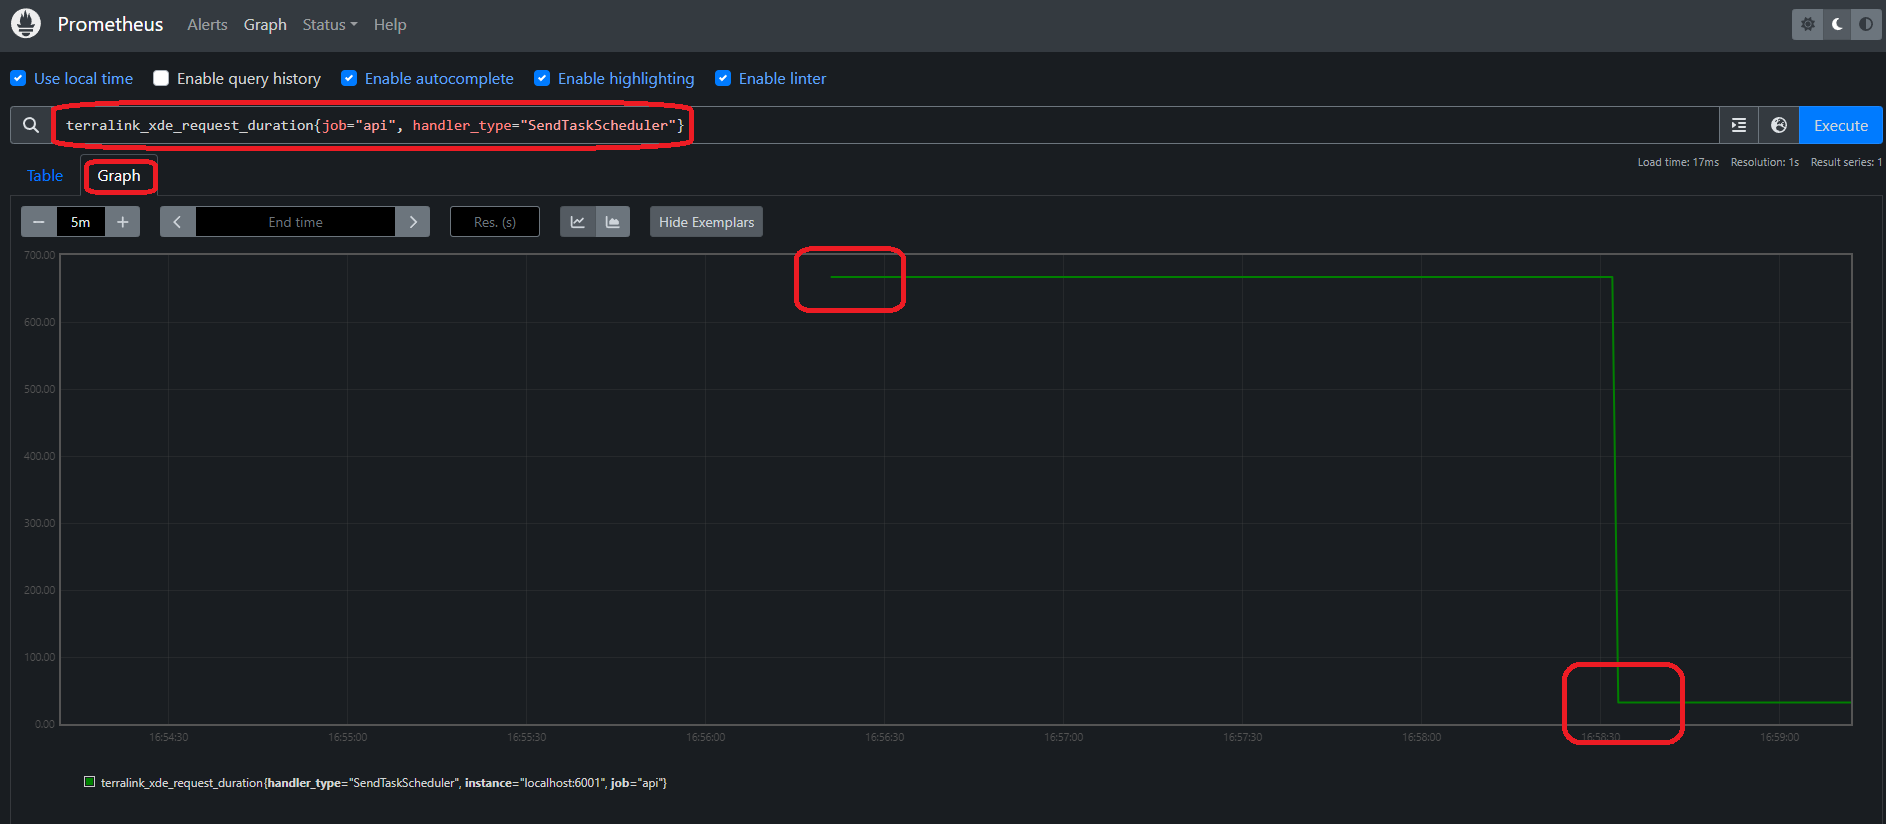1886x824 pixels.
Task: Click Hide Exemplars button
Action: [x=706, y=222]
